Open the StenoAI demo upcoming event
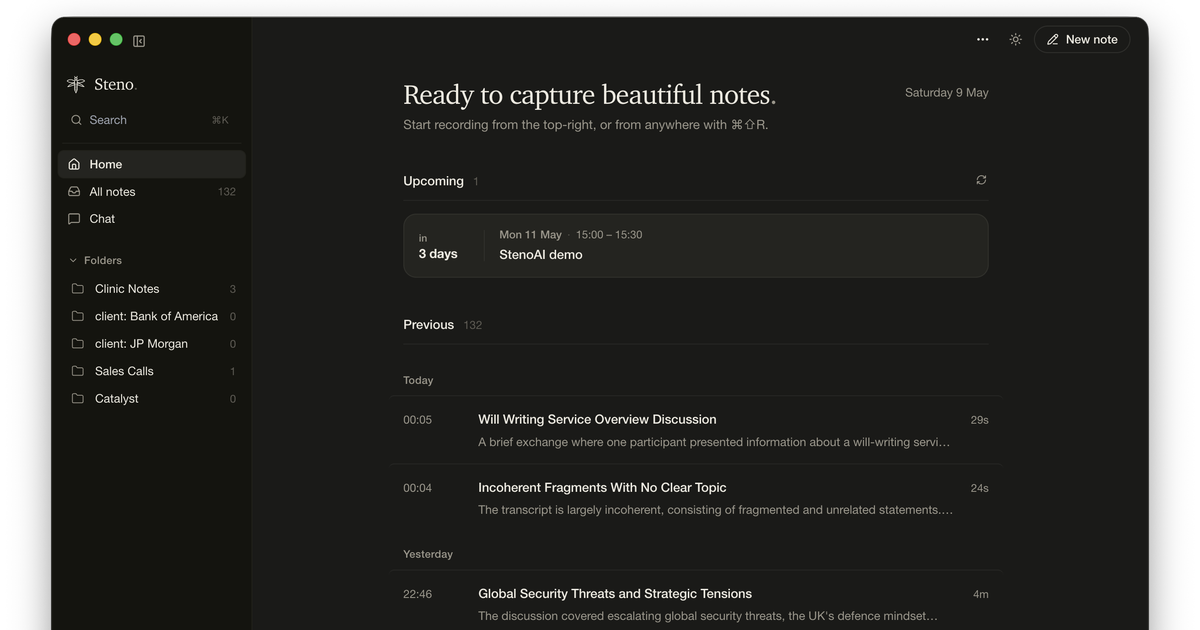Image resolution: width=1200 pixels, height=630 pixels. point(696,245)
